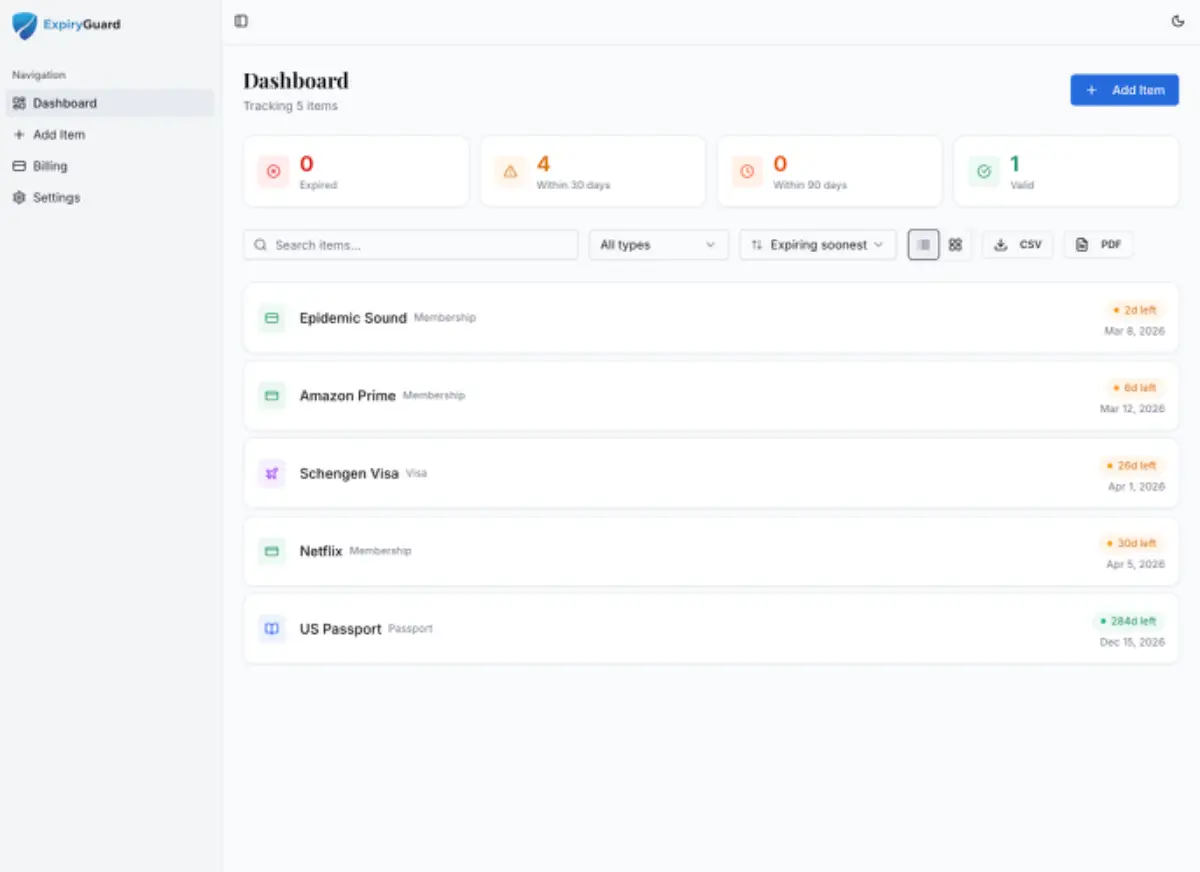Click the green Valid checkmark icon

pyautogui.click(x=984, y=172)
